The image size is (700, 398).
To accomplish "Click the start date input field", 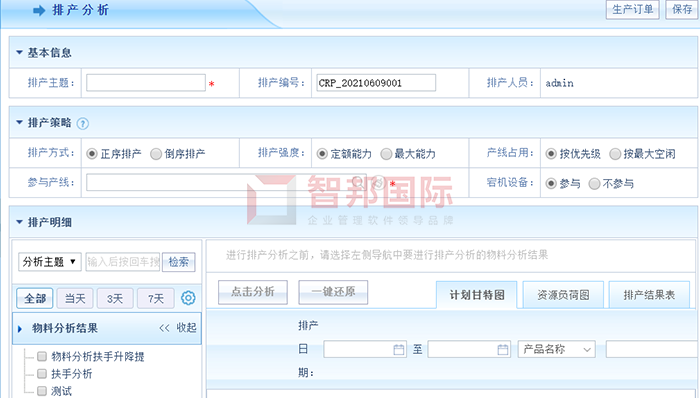I will [x=365, y=349].
